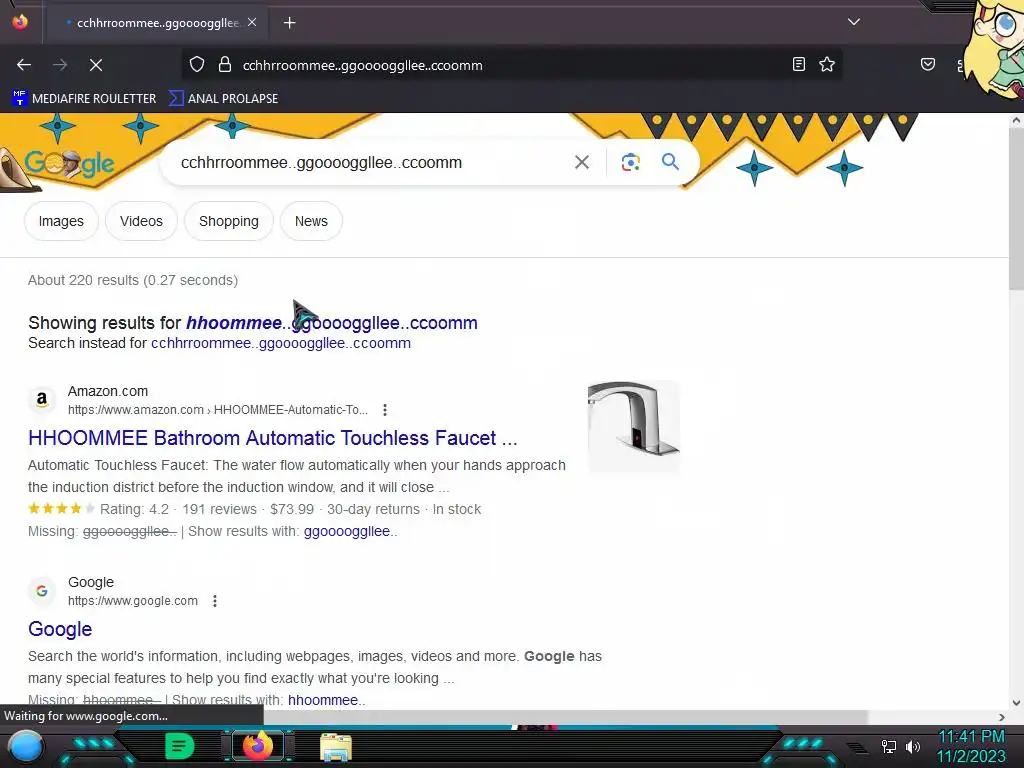Click the Amazon.com site name text
The width and height of the screenshot is (1024, 768).
(108, 391)
